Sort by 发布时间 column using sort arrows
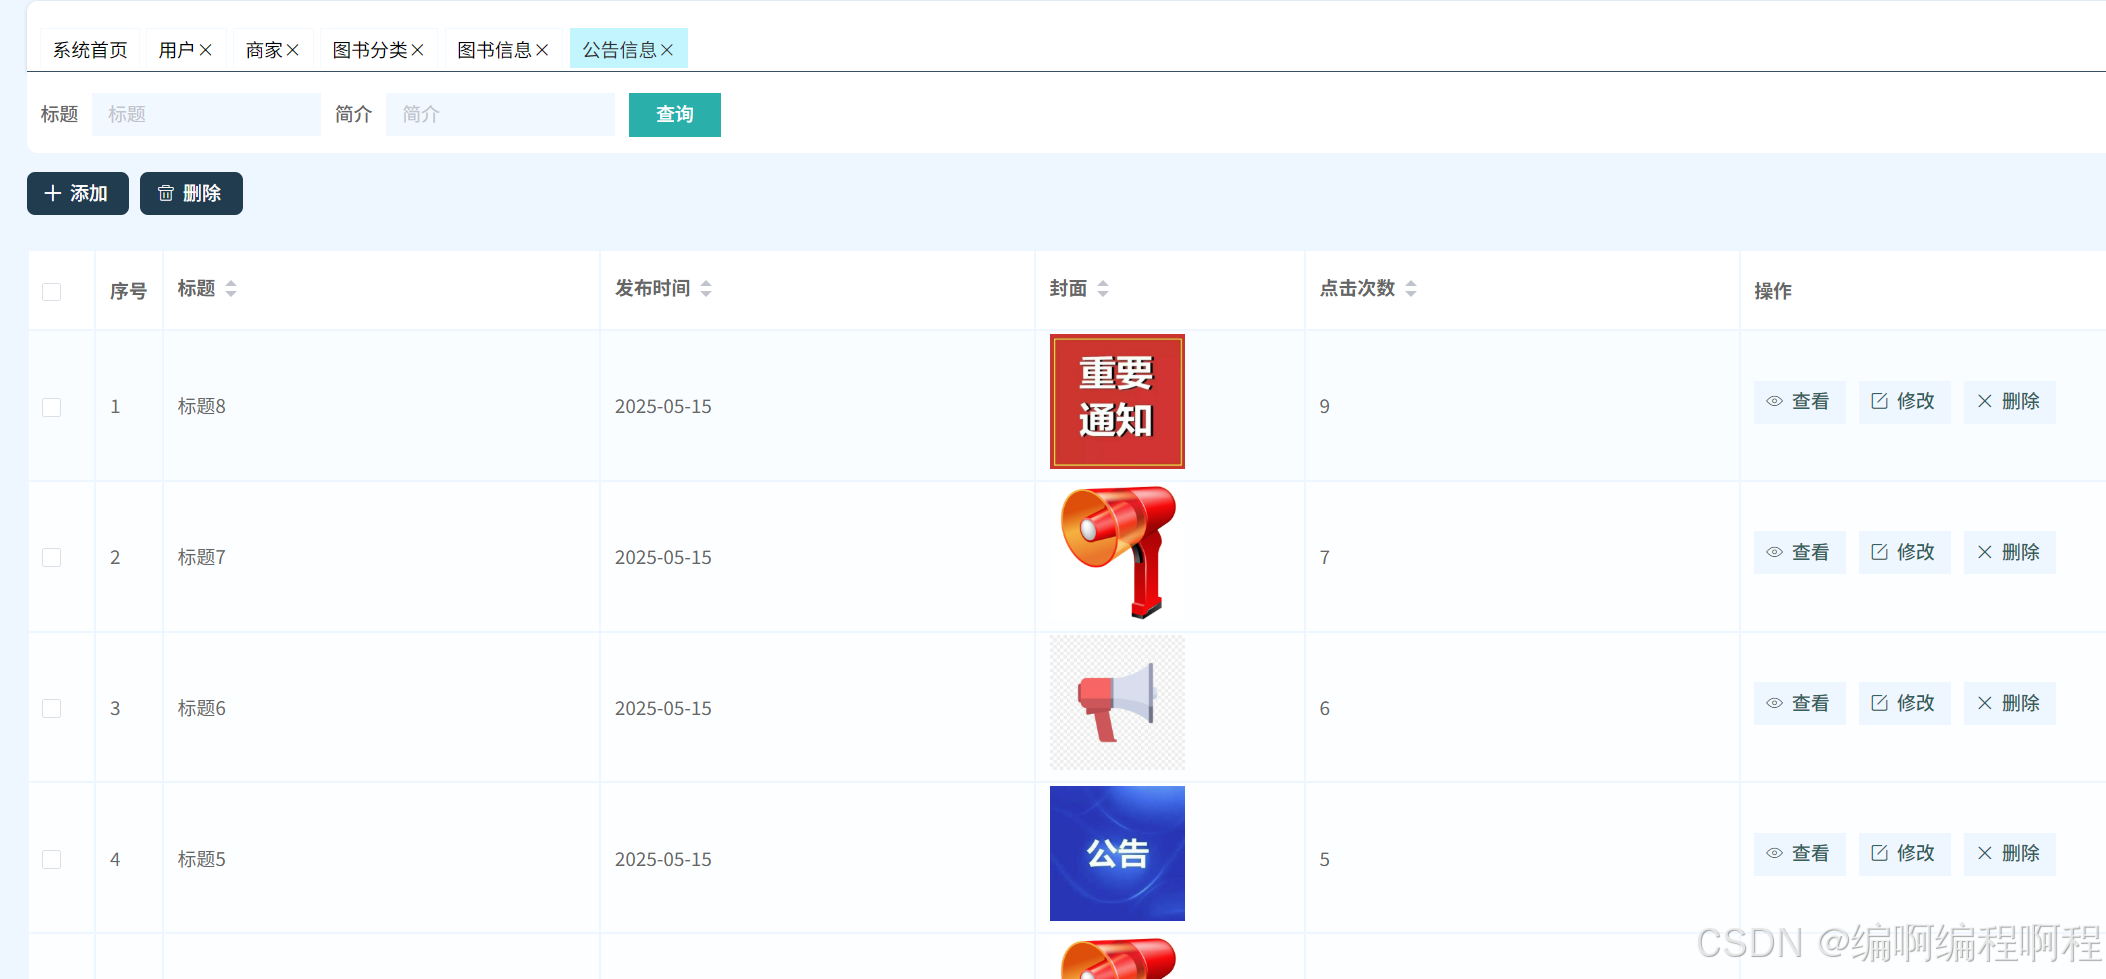Screen dimensions: 2106x979 (x=706, y=289)
